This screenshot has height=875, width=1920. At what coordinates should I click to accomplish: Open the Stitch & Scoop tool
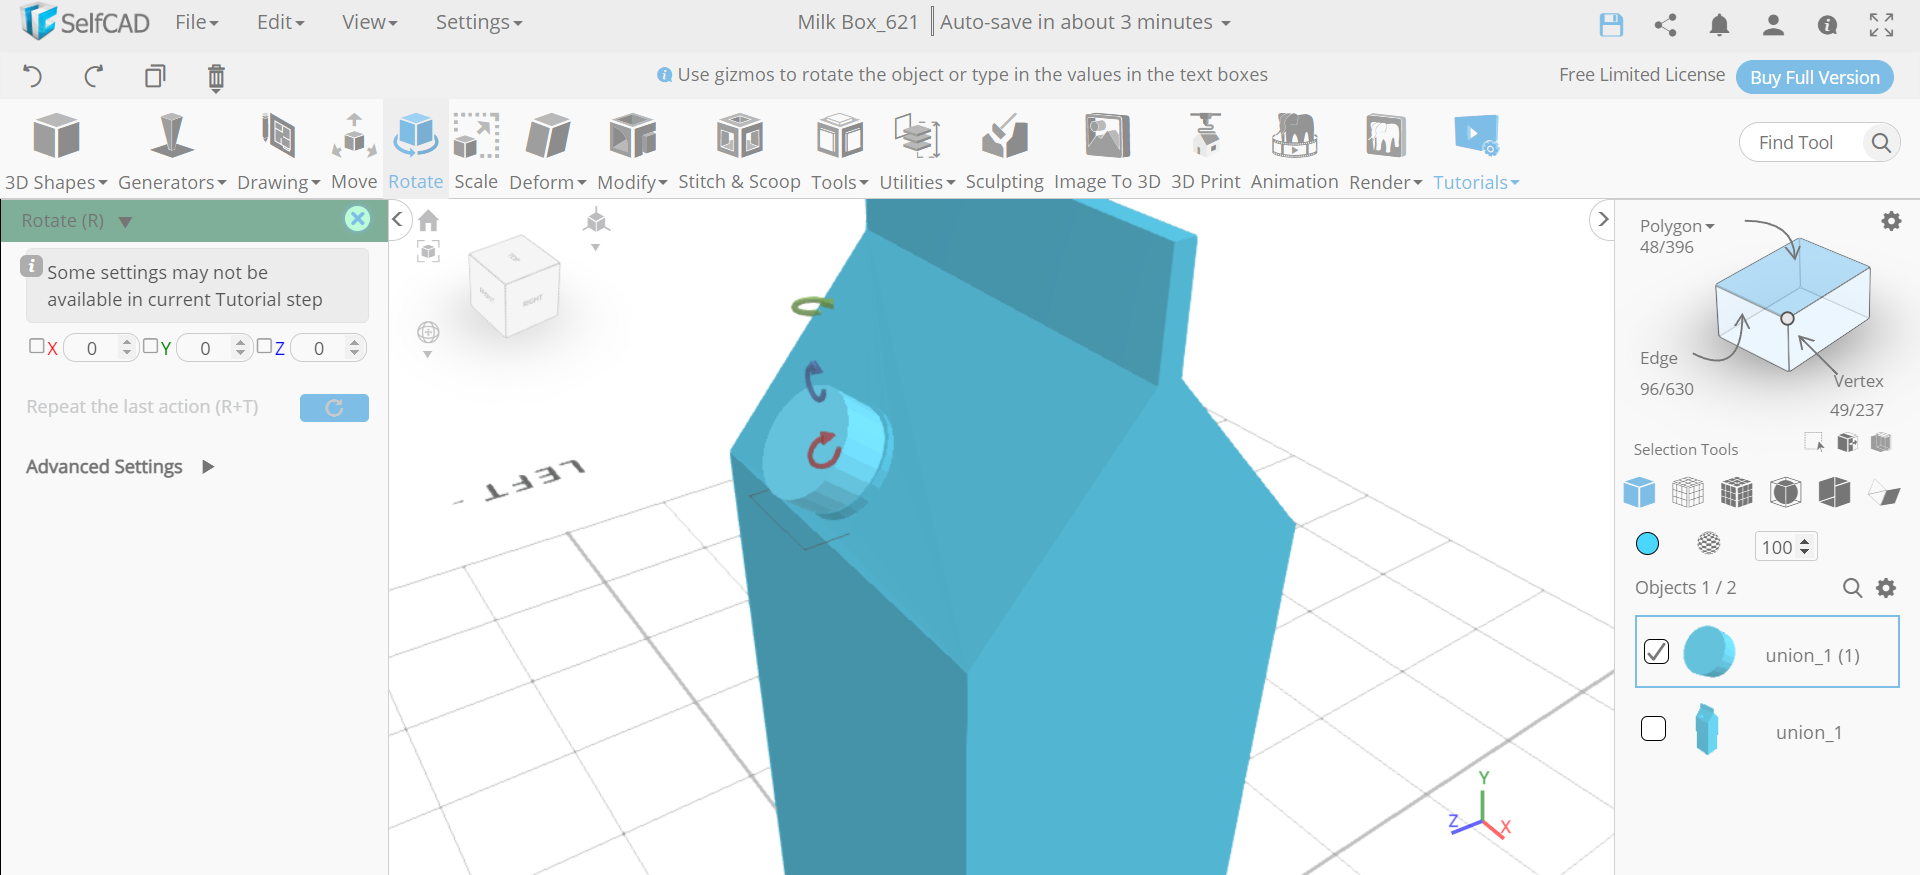(x=740, y=152)
